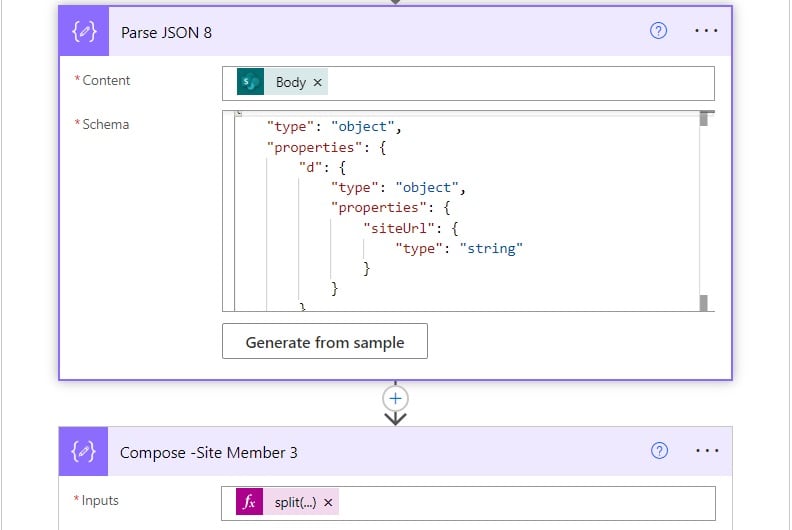Click the "siteUrl" key in schema
Image resolution: width=792 pixels, height=530 pixels.
(399, 228)
